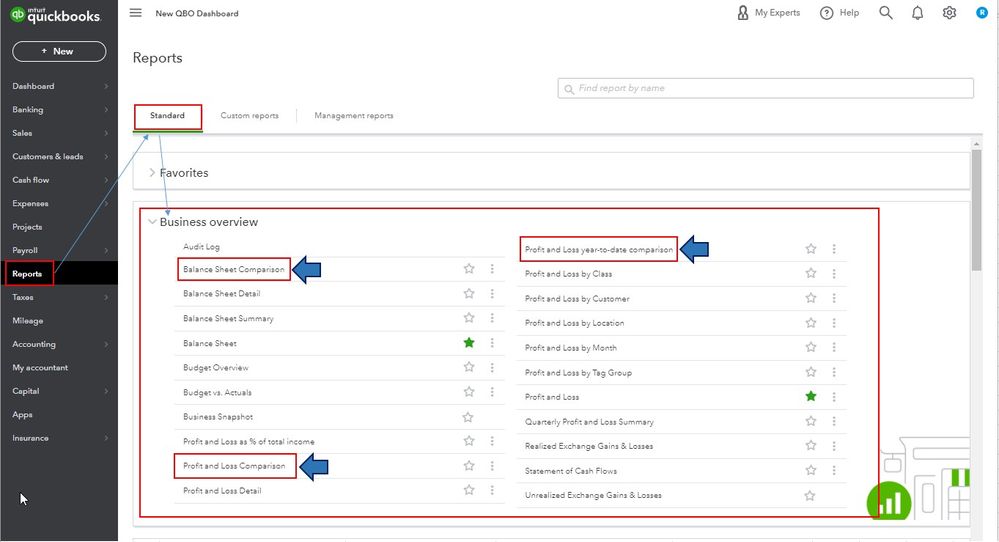
Task: Open My Experts icon
Action: pyautogui.click(x=742, y=13)
